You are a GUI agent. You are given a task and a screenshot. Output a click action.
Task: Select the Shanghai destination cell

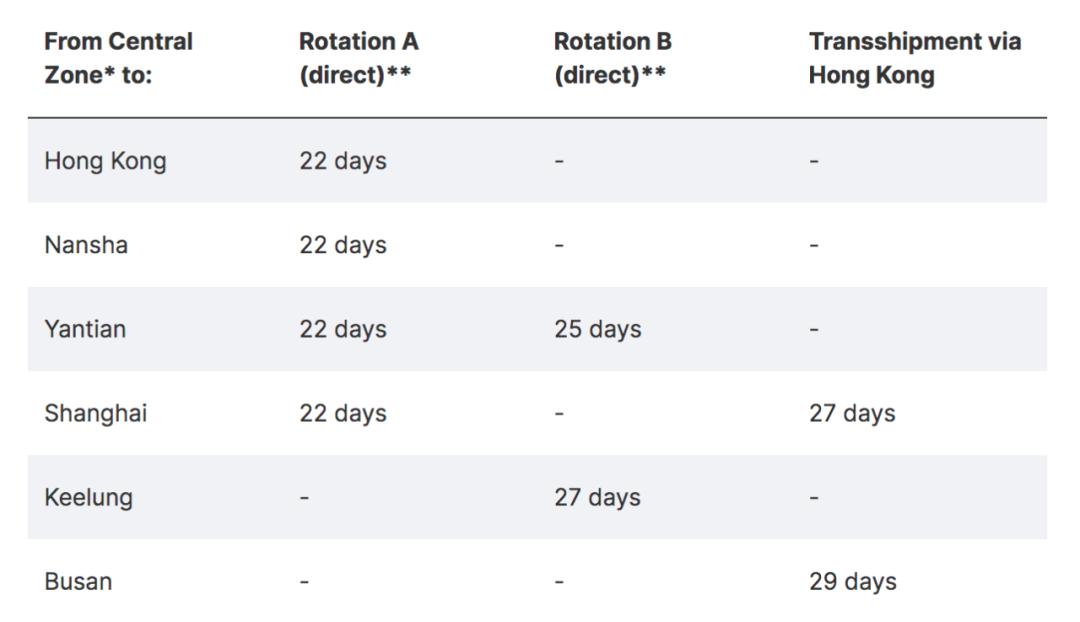(95, 413)
